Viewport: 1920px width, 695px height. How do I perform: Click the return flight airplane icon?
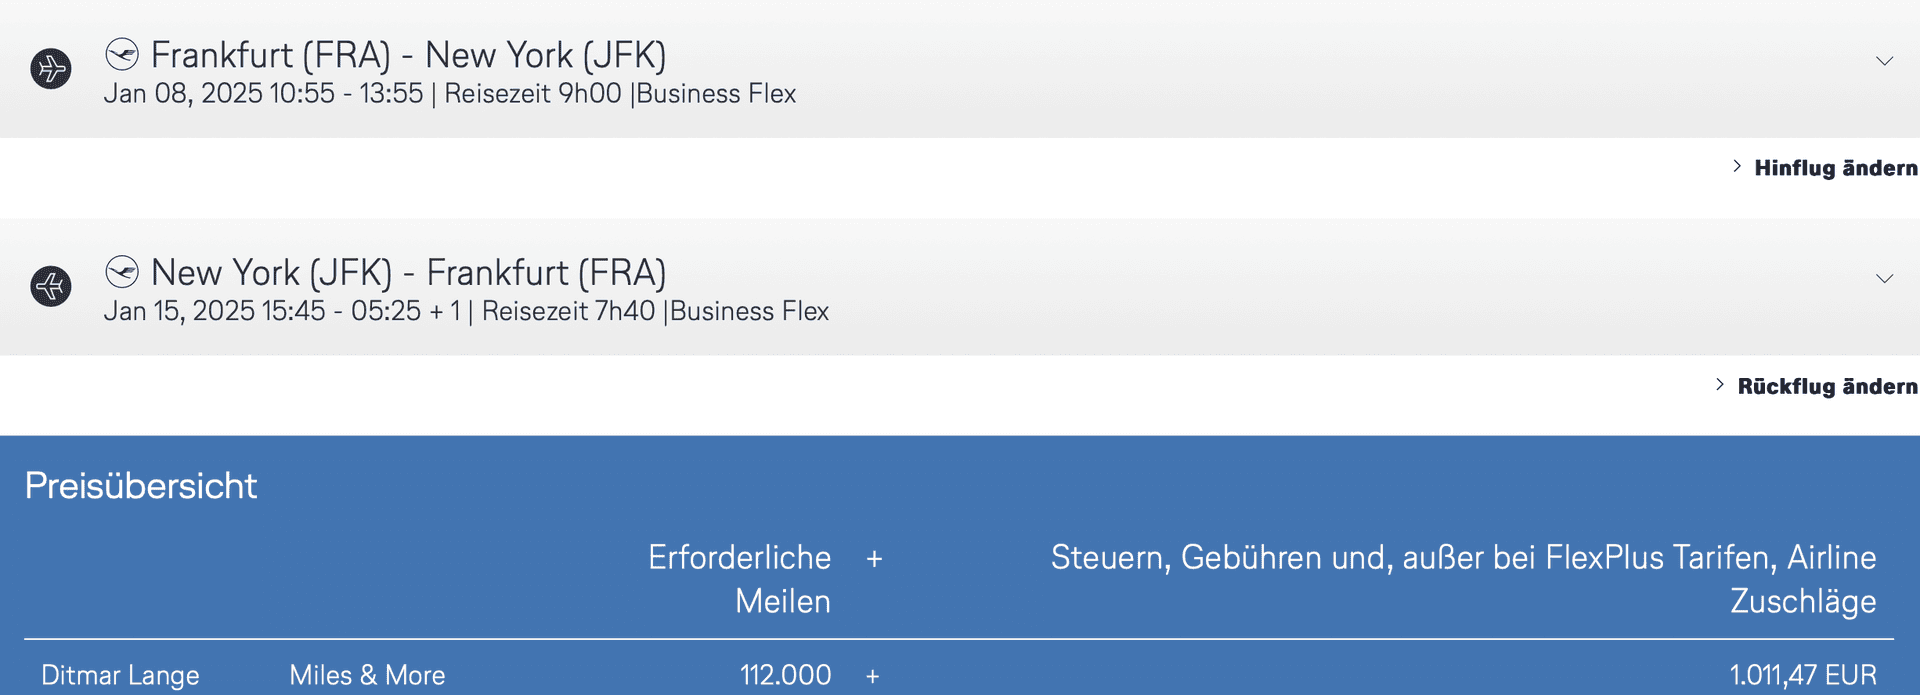point(51,287)
